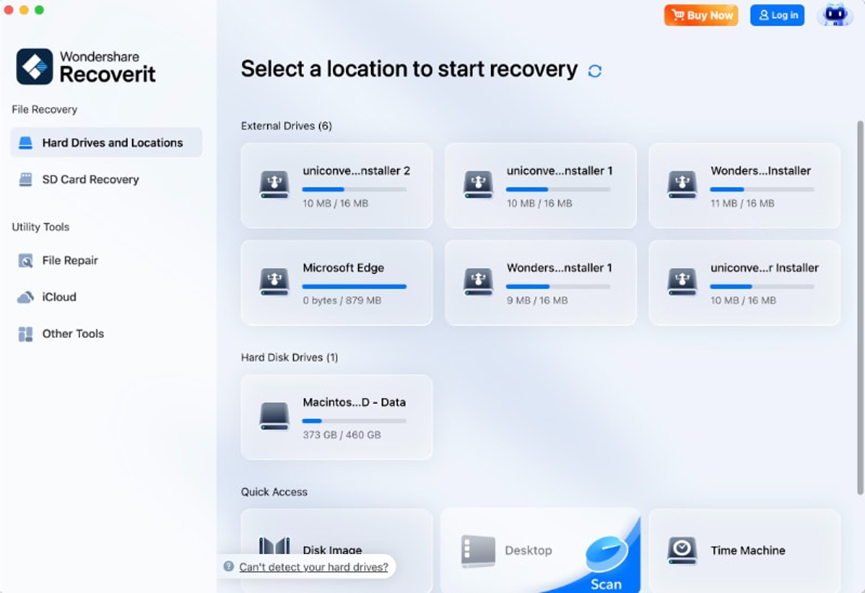Click the vertical scrollbar on the right
865x593 pixels.
pyautogui.click(x=859, y=300)
